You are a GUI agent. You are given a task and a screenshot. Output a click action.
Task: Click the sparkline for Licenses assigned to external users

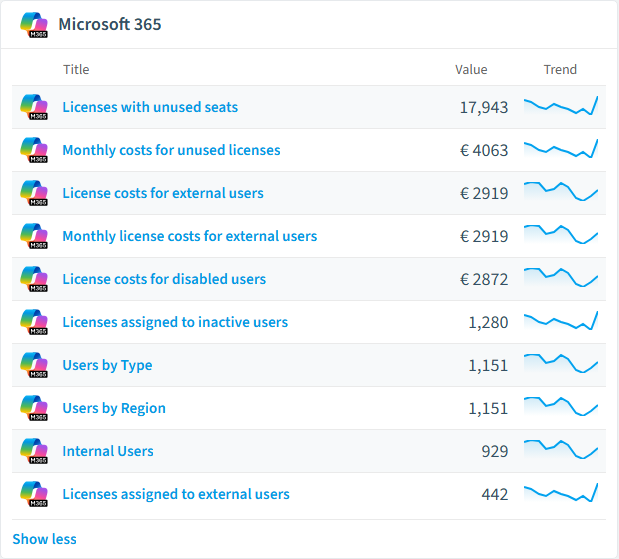coord(561,493)
